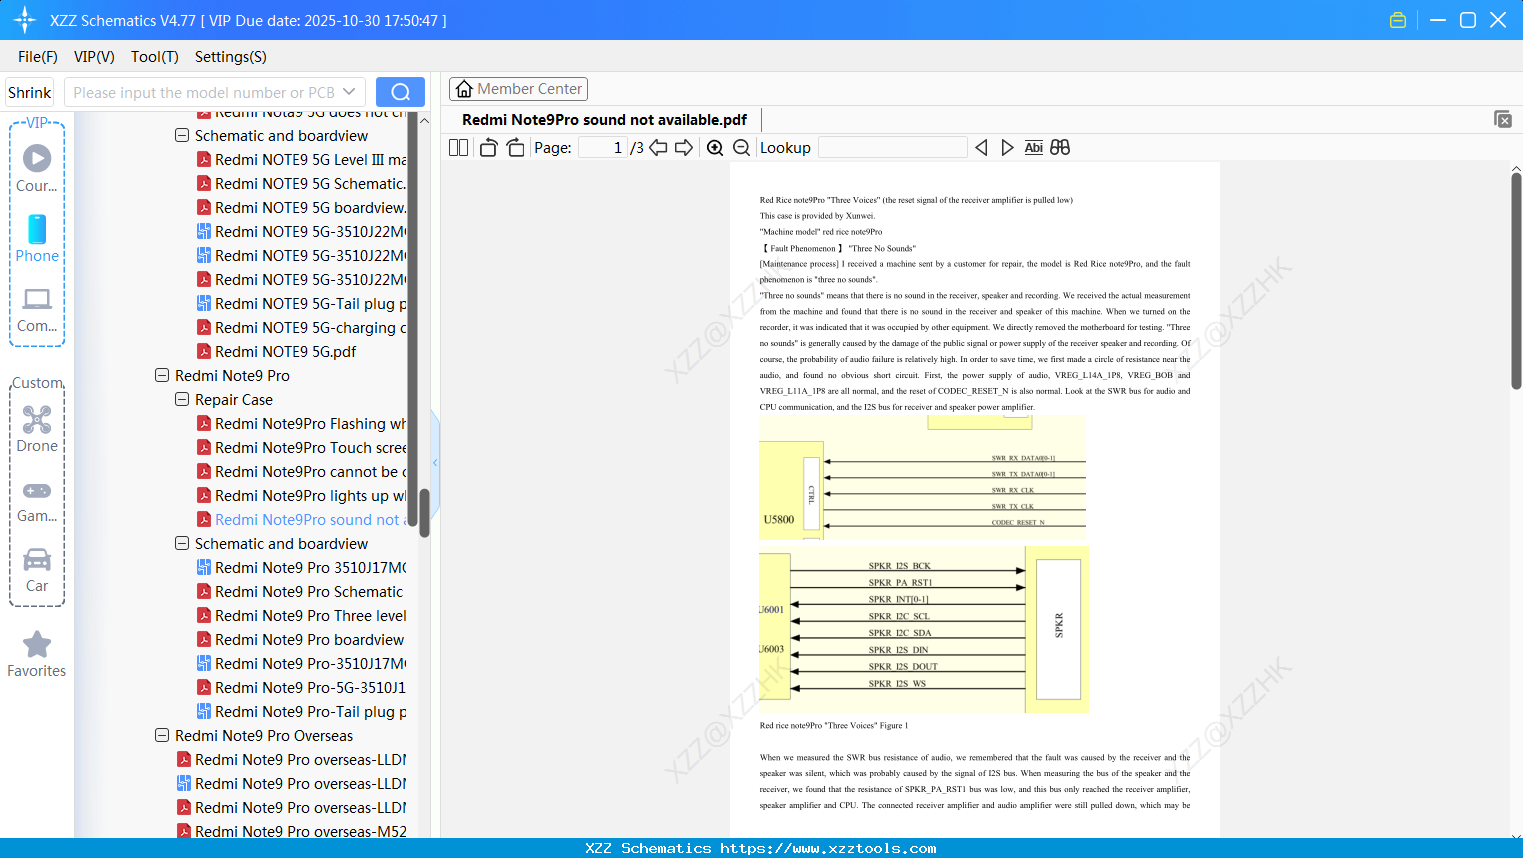Zoom in on the PDF
Image resolution: width=1523 pixels, height=858 pixels.
tap(715, 148)
